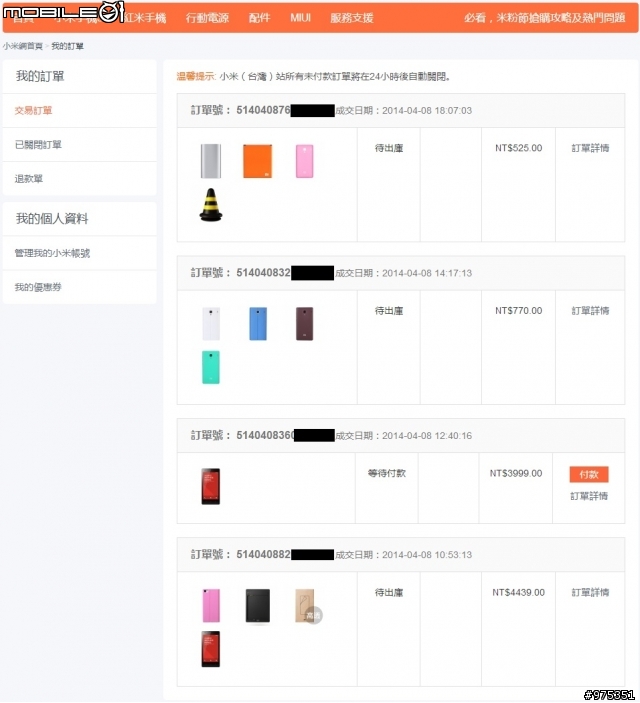Click the date 2014-04-08 18:07:03
Image resolution: width=640 pixels, height=703 pixels.
[x=427, y=111]
